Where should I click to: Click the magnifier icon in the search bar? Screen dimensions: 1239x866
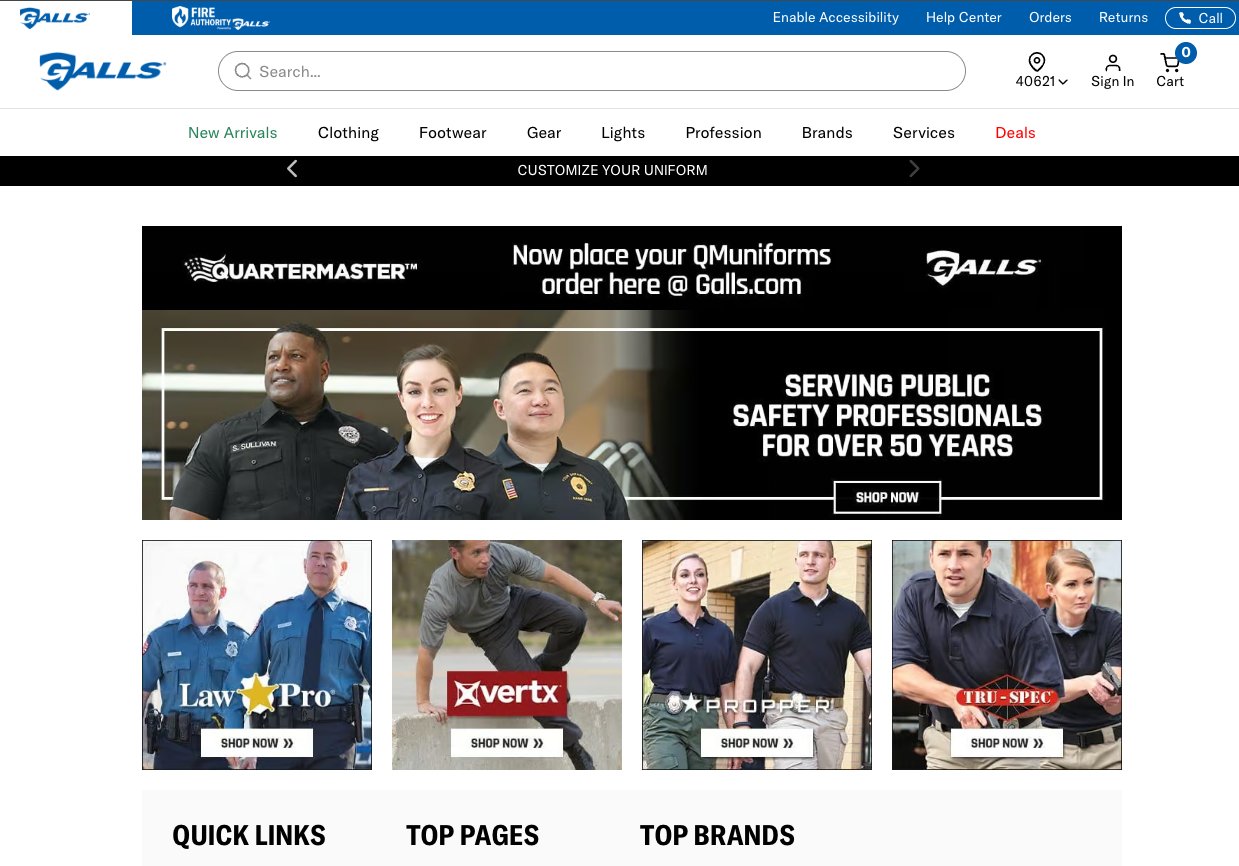pyautogui.click(x=242, y=71)
